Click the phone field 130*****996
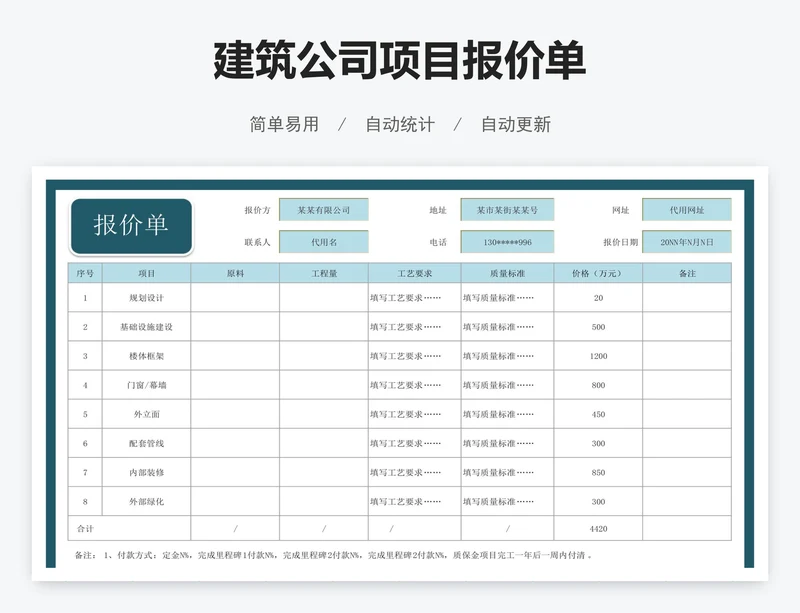The height and width of the screenshot is (613, 800). [x=507, y=242]
